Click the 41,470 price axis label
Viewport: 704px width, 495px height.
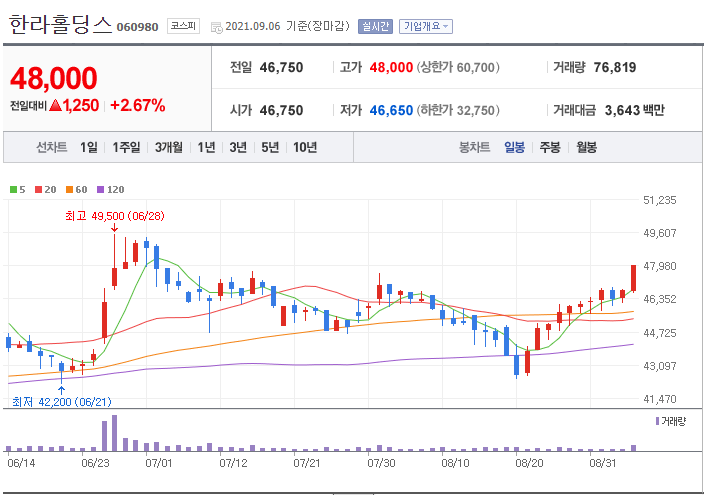pyautogui.click(x=660, y=398)
